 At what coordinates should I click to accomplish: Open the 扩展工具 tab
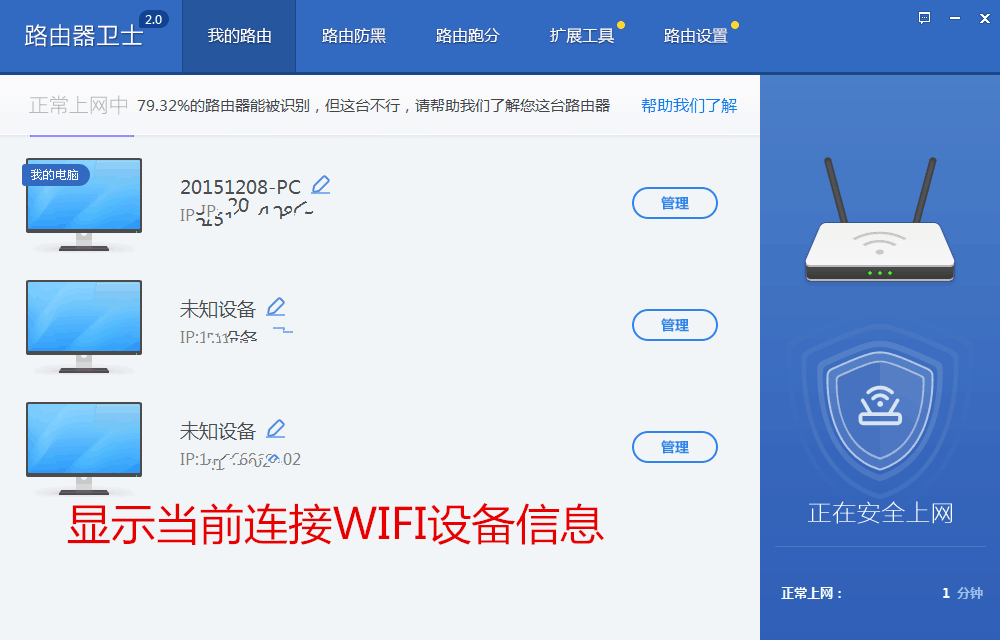pyautogui.click(x=582, y=36)
